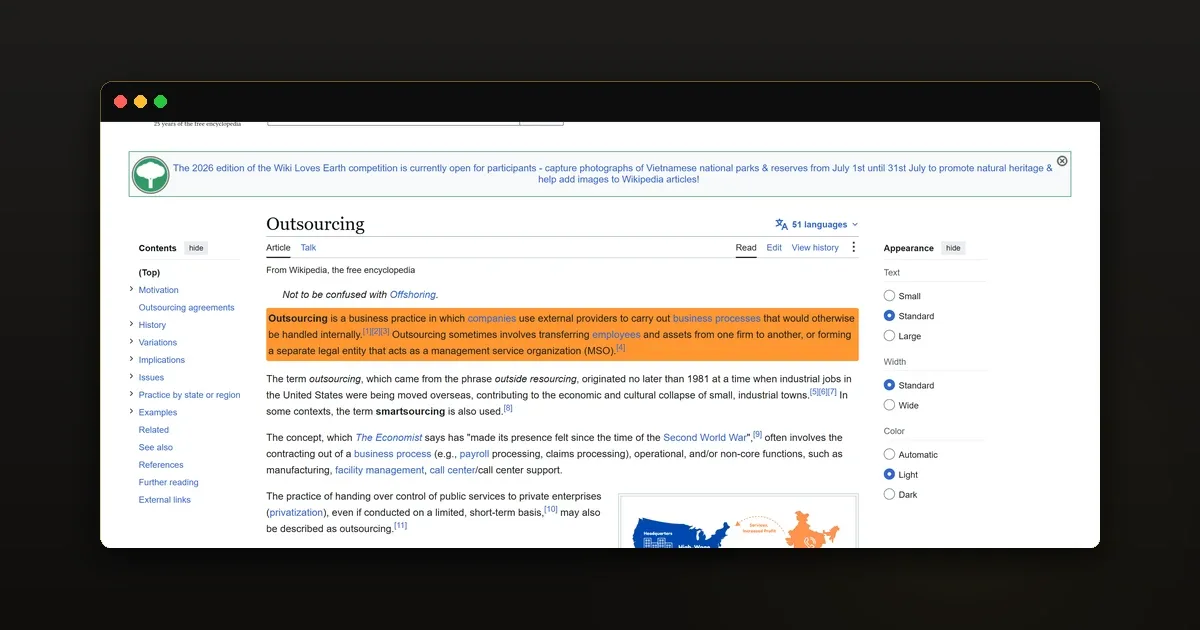Viewport: 1200px width, 630px height.
Task: Click the macOS green fullscreen button
Action: point(160,102)
